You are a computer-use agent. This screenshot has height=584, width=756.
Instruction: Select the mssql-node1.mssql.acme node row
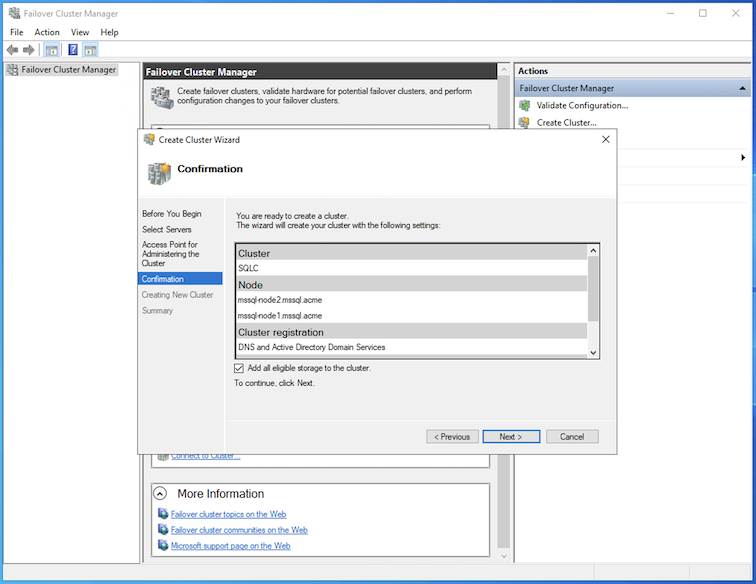412,316
